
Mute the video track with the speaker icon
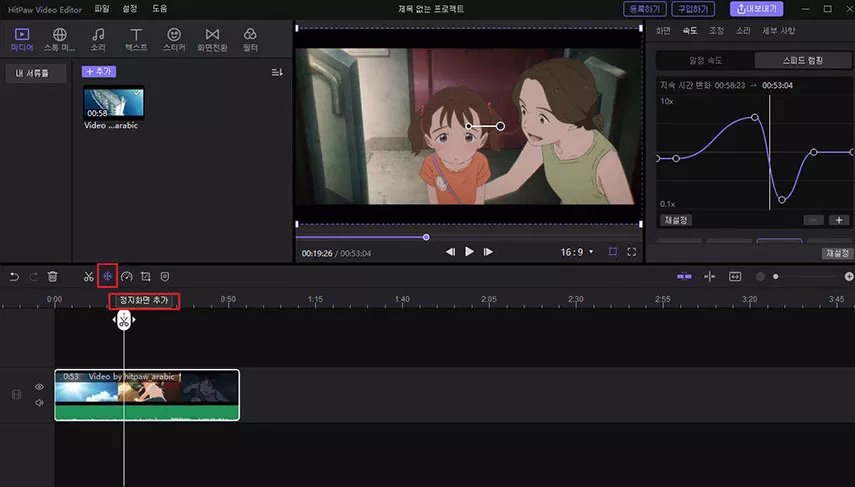click(x=39, y=403)
